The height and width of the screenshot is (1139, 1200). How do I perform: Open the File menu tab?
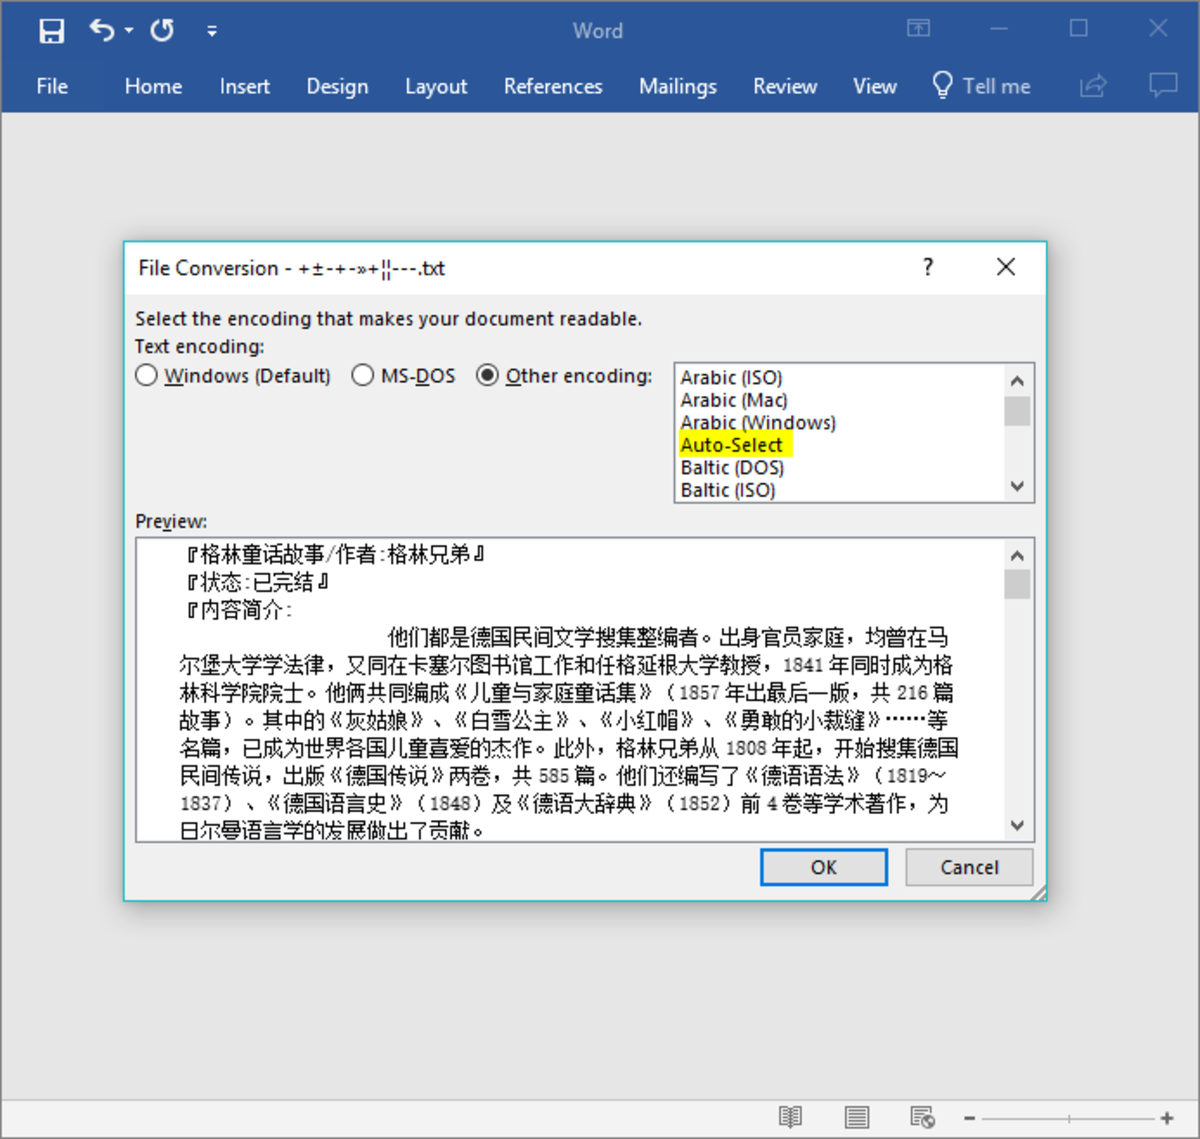coord(52,87)
